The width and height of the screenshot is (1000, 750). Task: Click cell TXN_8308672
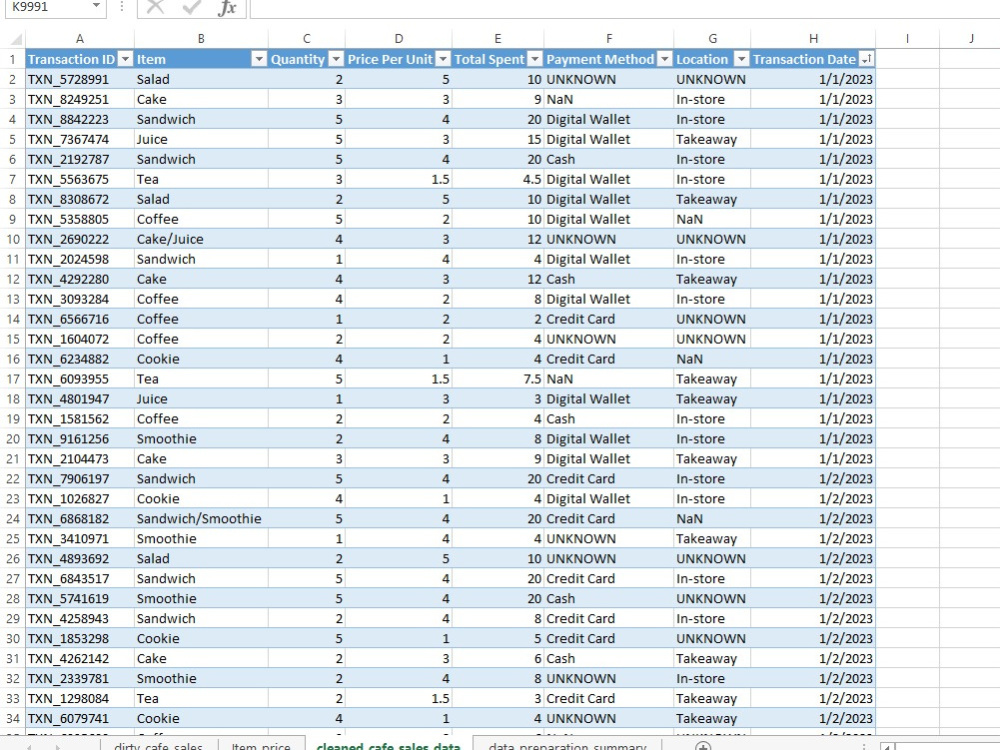click(x=80, y=199)
